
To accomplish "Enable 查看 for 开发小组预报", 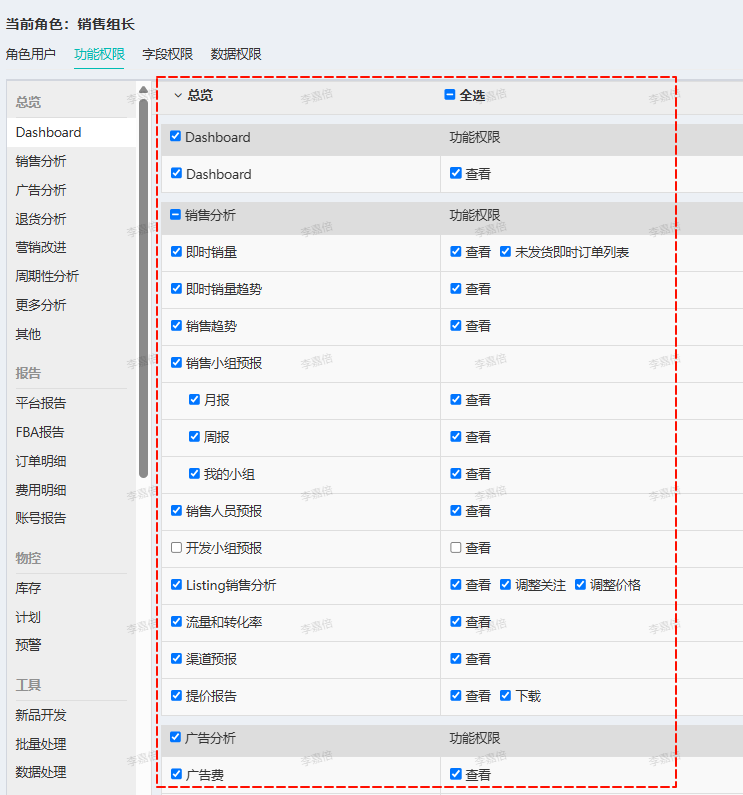I will [455, 548].
